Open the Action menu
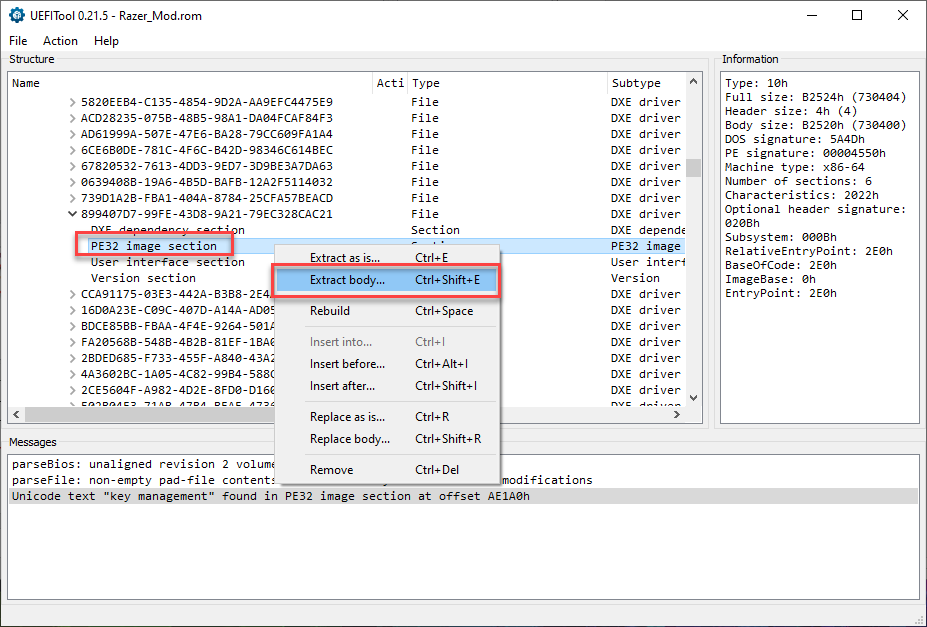Screen dimensions: 927x627 60,41
